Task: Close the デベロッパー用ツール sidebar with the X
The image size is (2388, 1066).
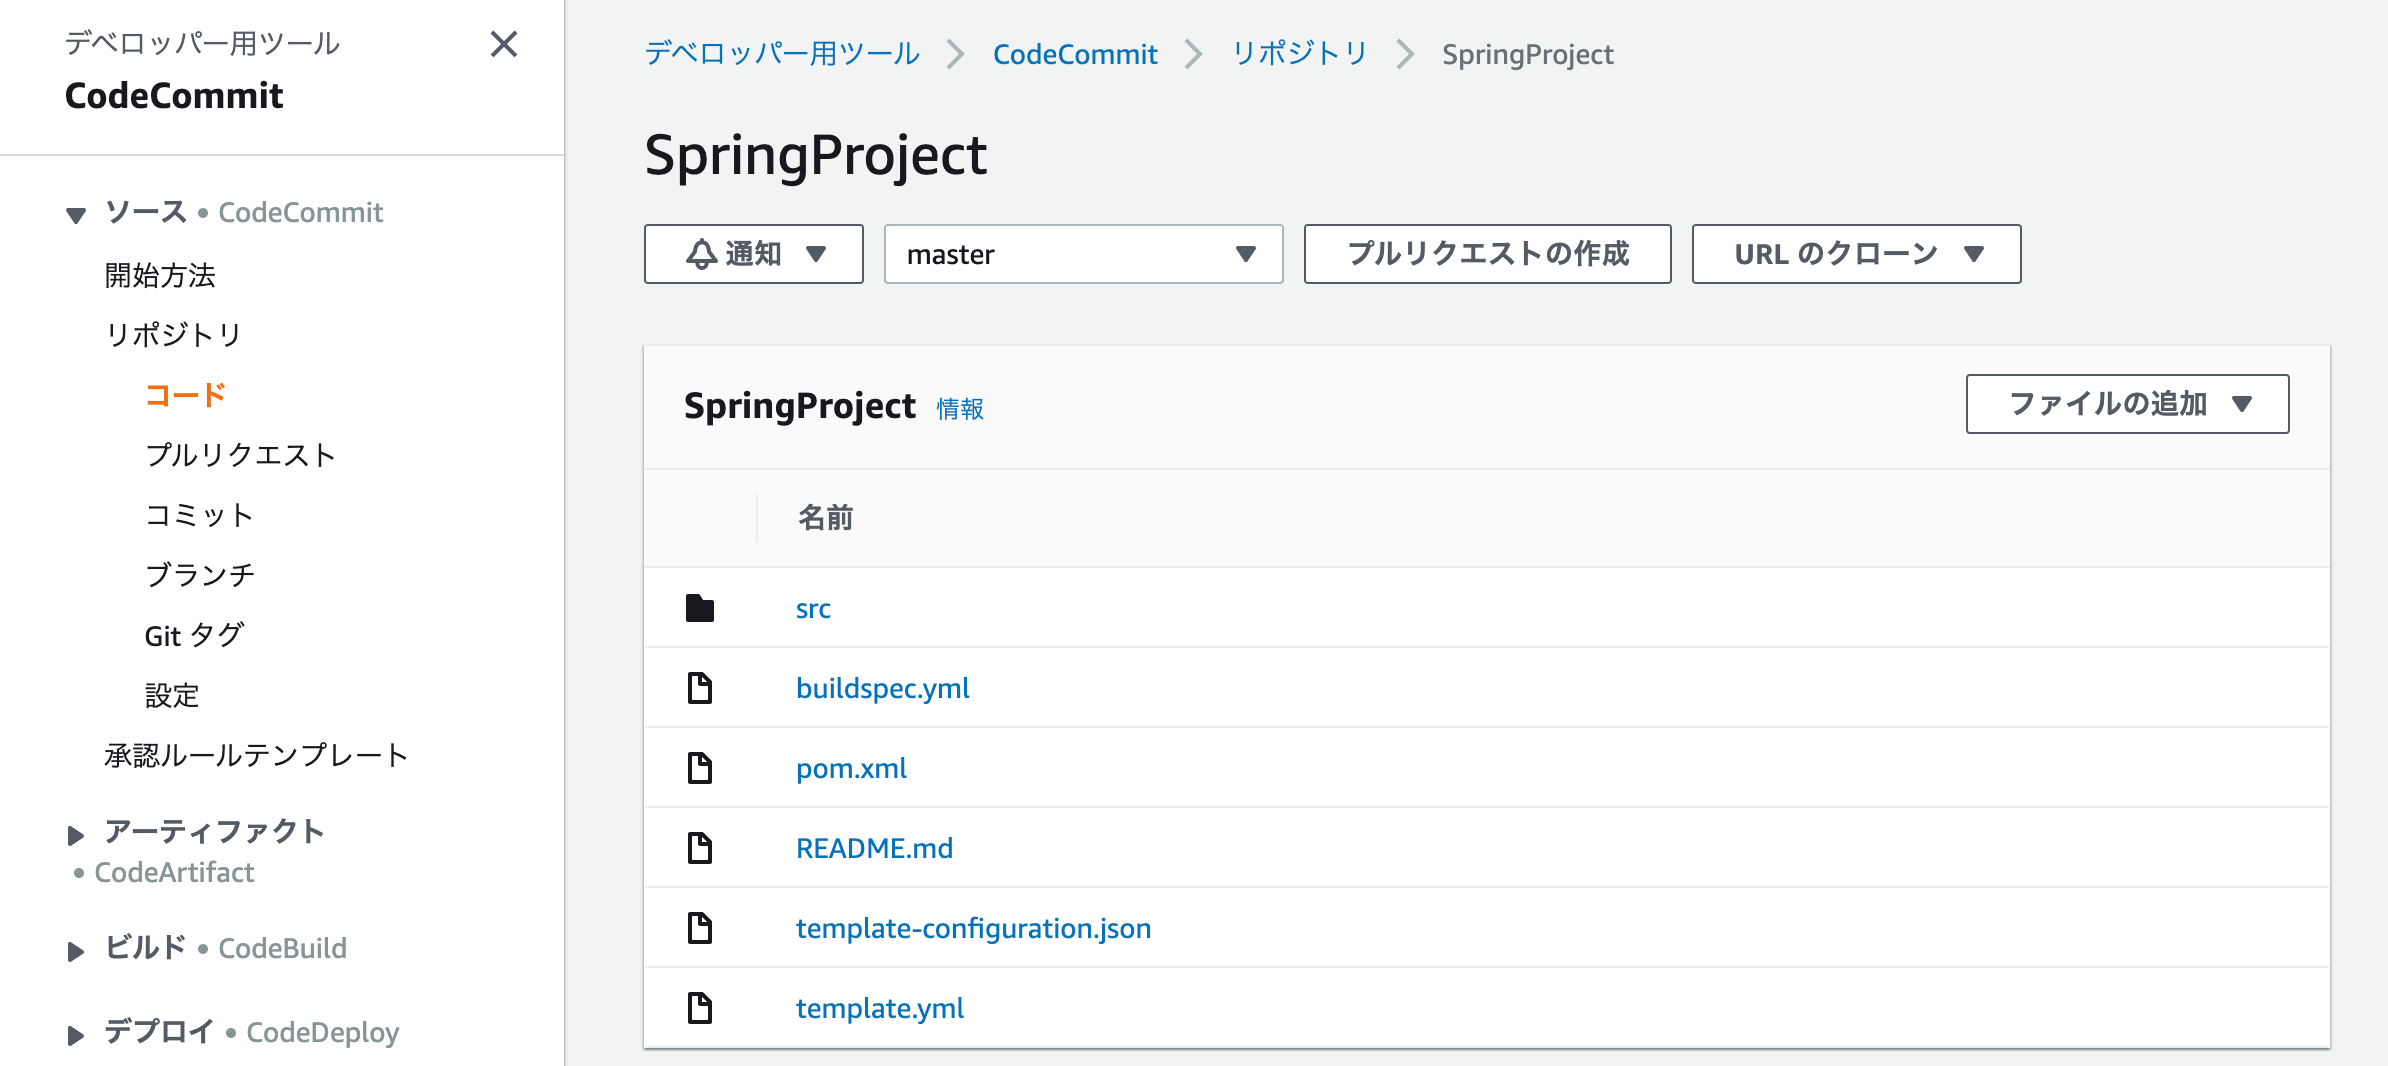Action: pyautogui.click(x=505, y=45)
